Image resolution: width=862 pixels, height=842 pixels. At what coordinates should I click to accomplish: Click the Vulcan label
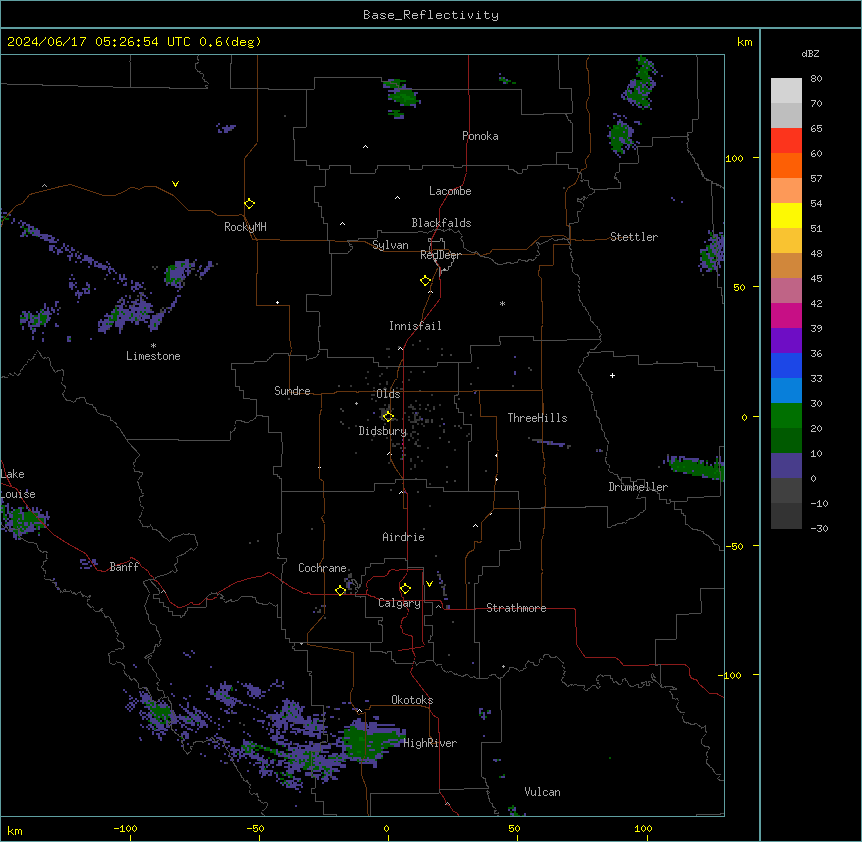[x=542, y=792]
